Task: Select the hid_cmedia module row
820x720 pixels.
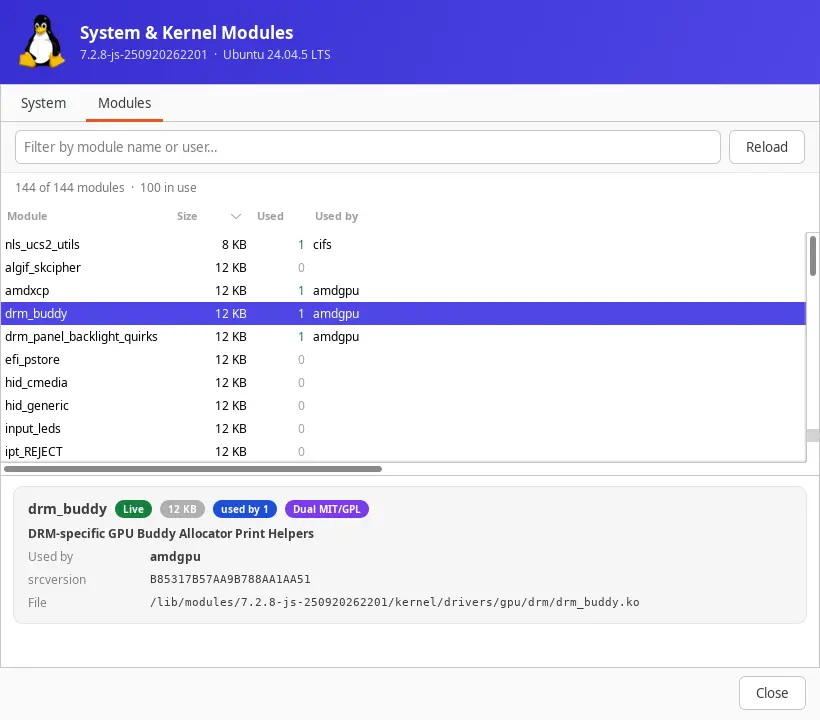Action: [403, 382]
